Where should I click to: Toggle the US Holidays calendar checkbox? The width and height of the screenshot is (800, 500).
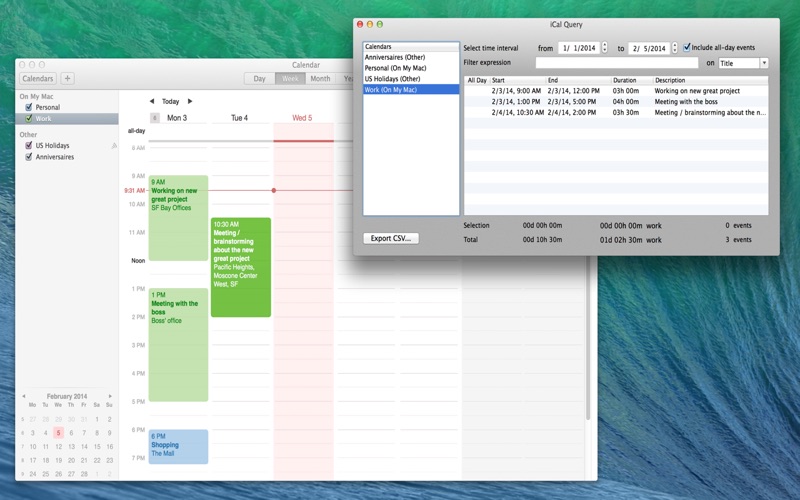[x=29, y=145]
